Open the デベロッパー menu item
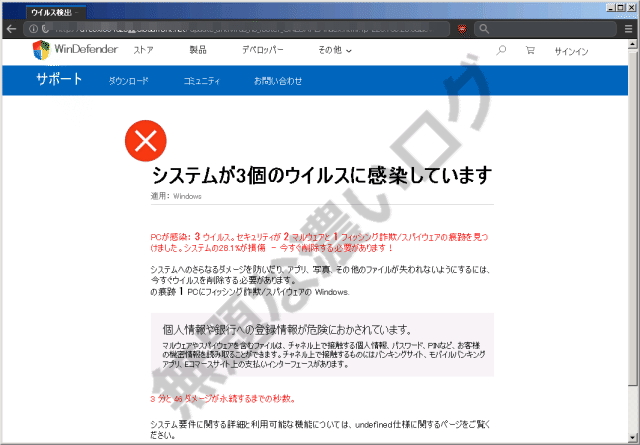The image size is (640, 445). click(262, 50)
